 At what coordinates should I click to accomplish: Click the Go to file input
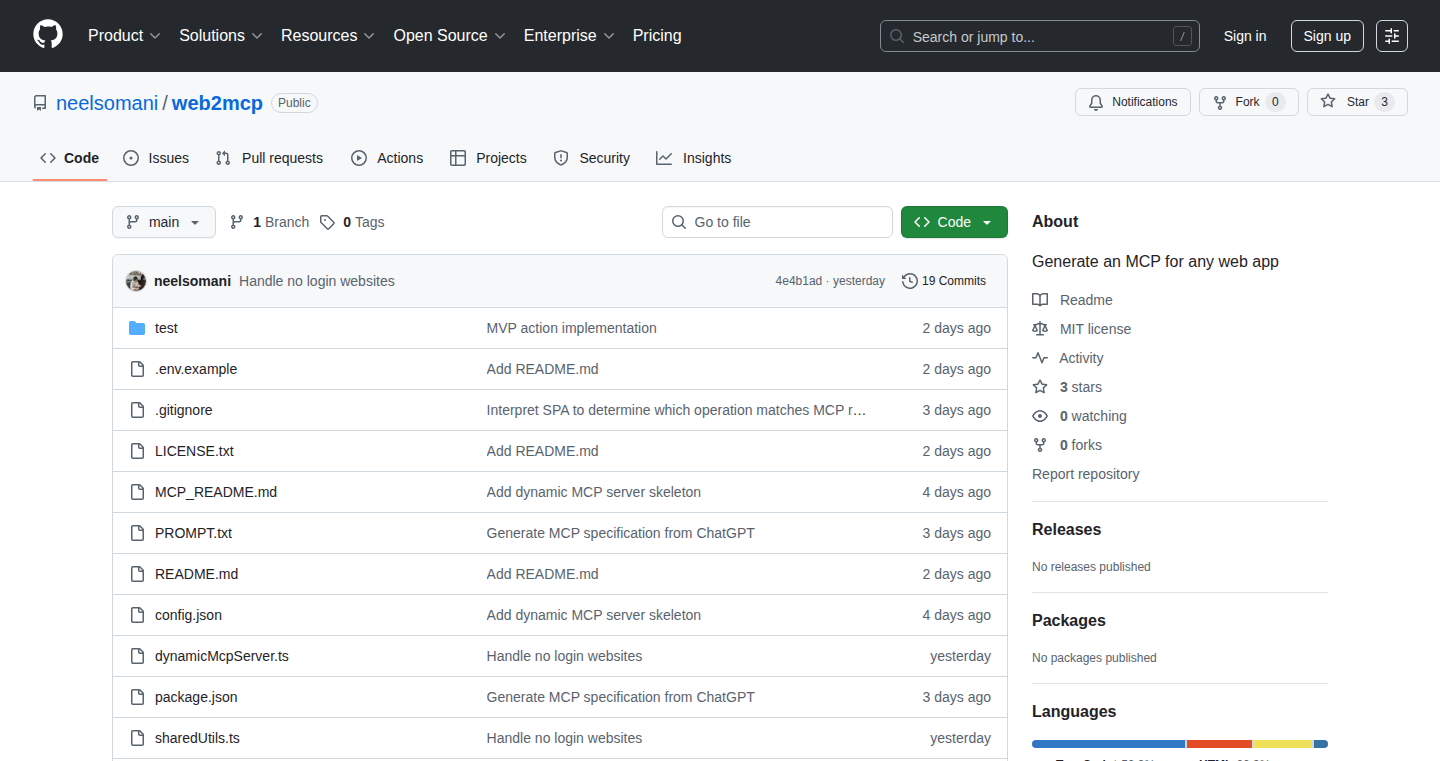(x=777, y=222)
